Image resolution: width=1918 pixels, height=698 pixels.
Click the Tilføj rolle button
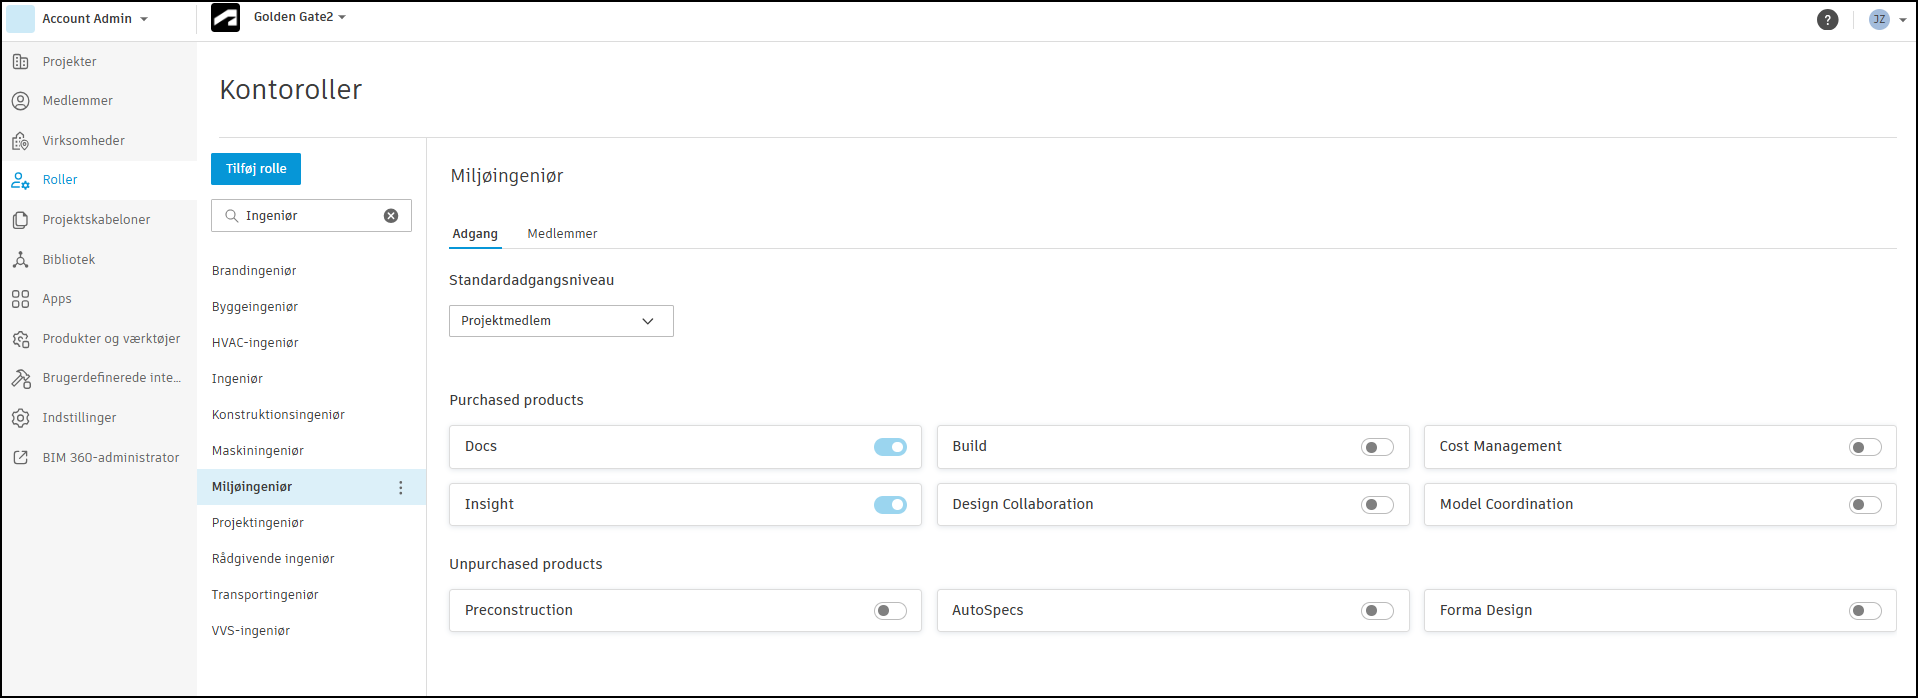(x=256, y=169)
